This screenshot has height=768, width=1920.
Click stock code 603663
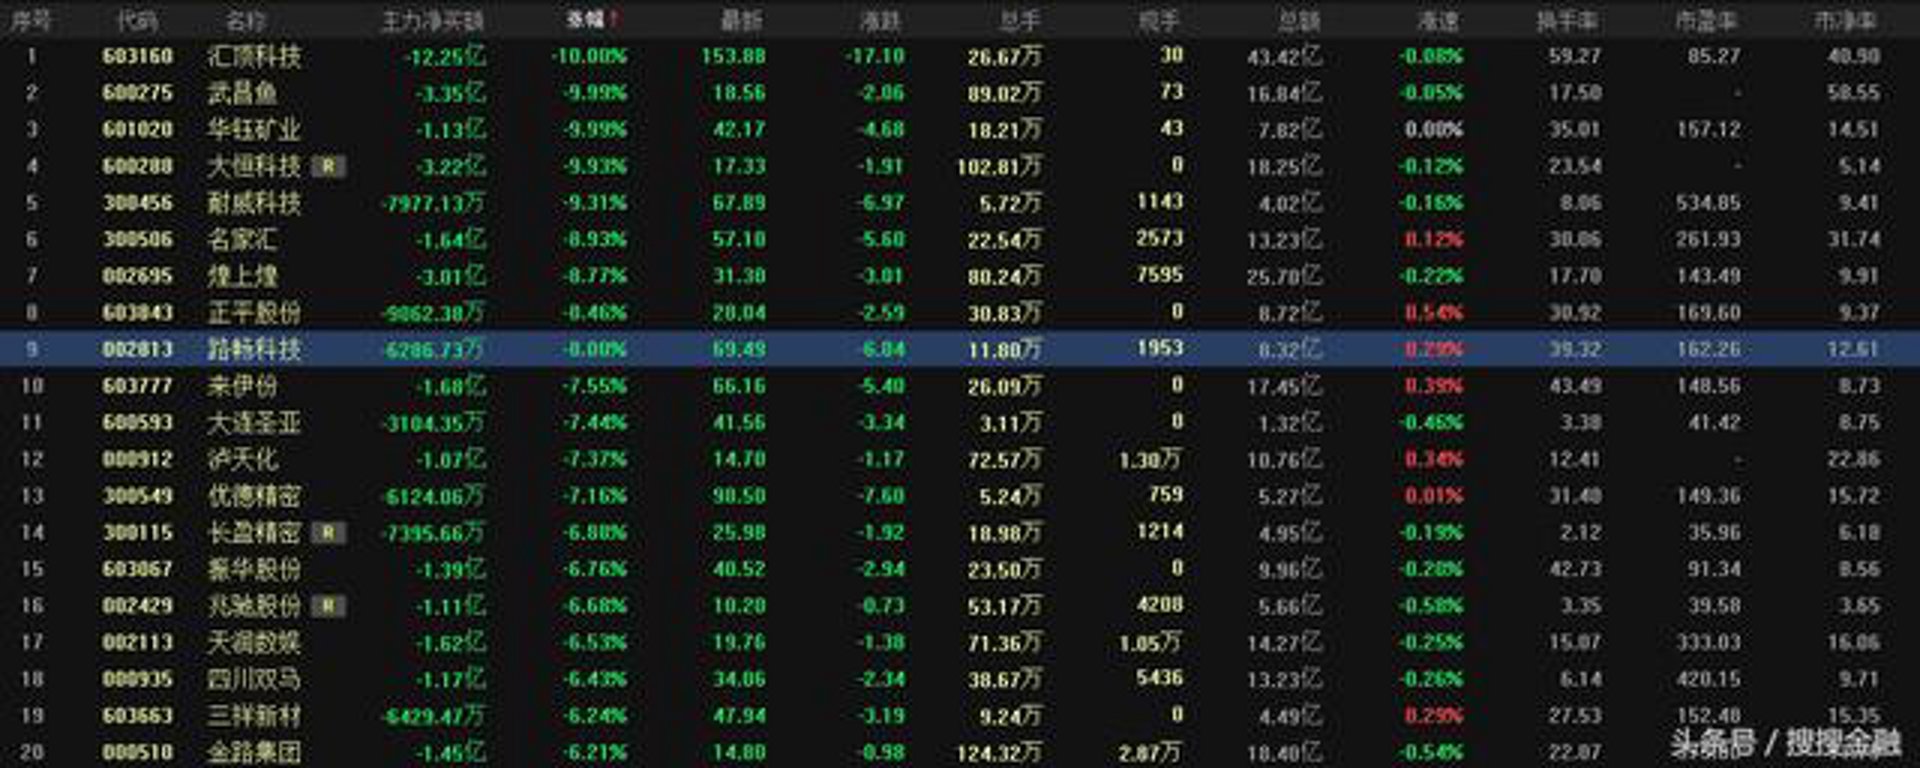(x=138, y=716)
